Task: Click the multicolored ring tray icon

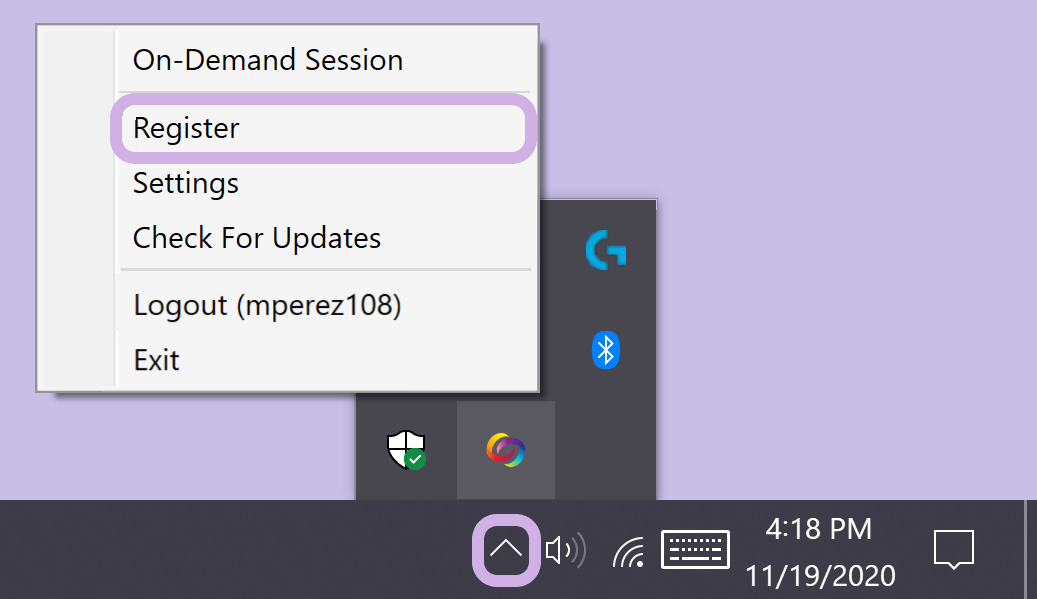Action: (506, 450)
